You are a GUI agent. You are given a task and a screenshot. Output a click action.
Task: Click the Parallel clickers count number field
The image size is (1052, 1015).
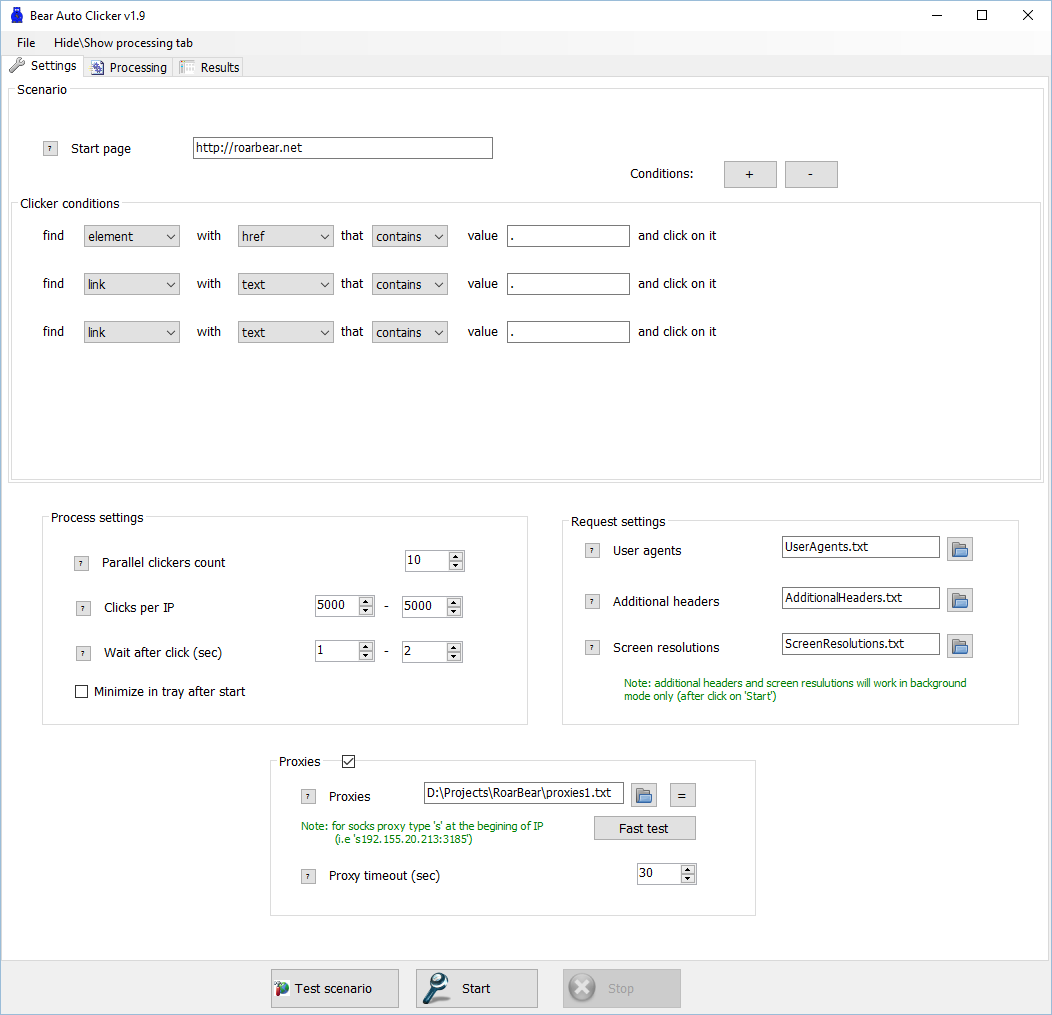[427, 561]
